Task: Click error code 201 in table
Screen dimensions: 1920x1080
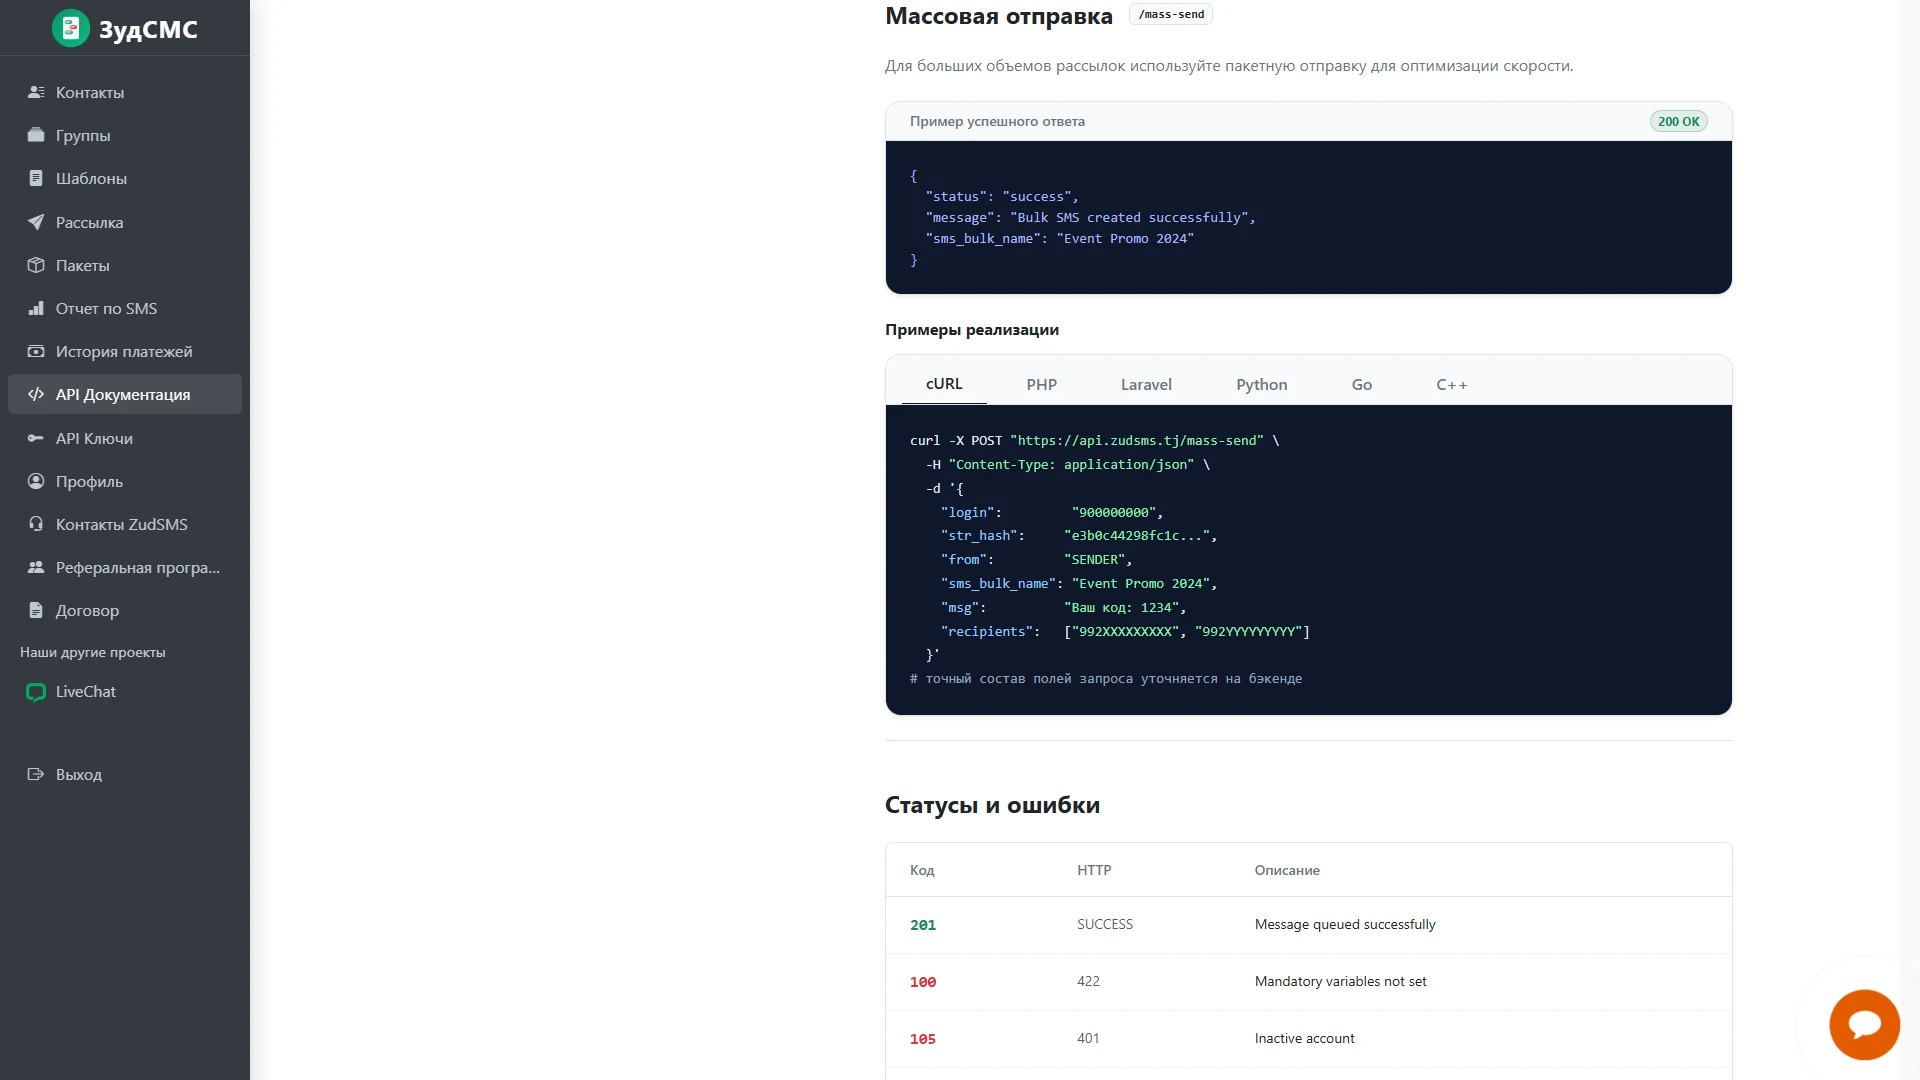Action: 923,925
